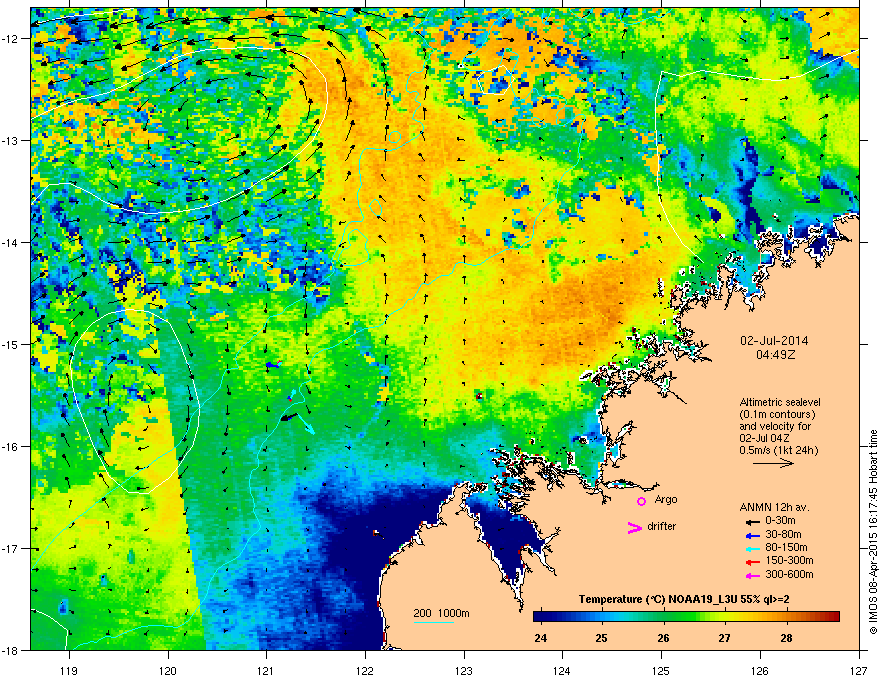
Task: Click the dark red end of temperature colorbar
Action: click(833, 617)
